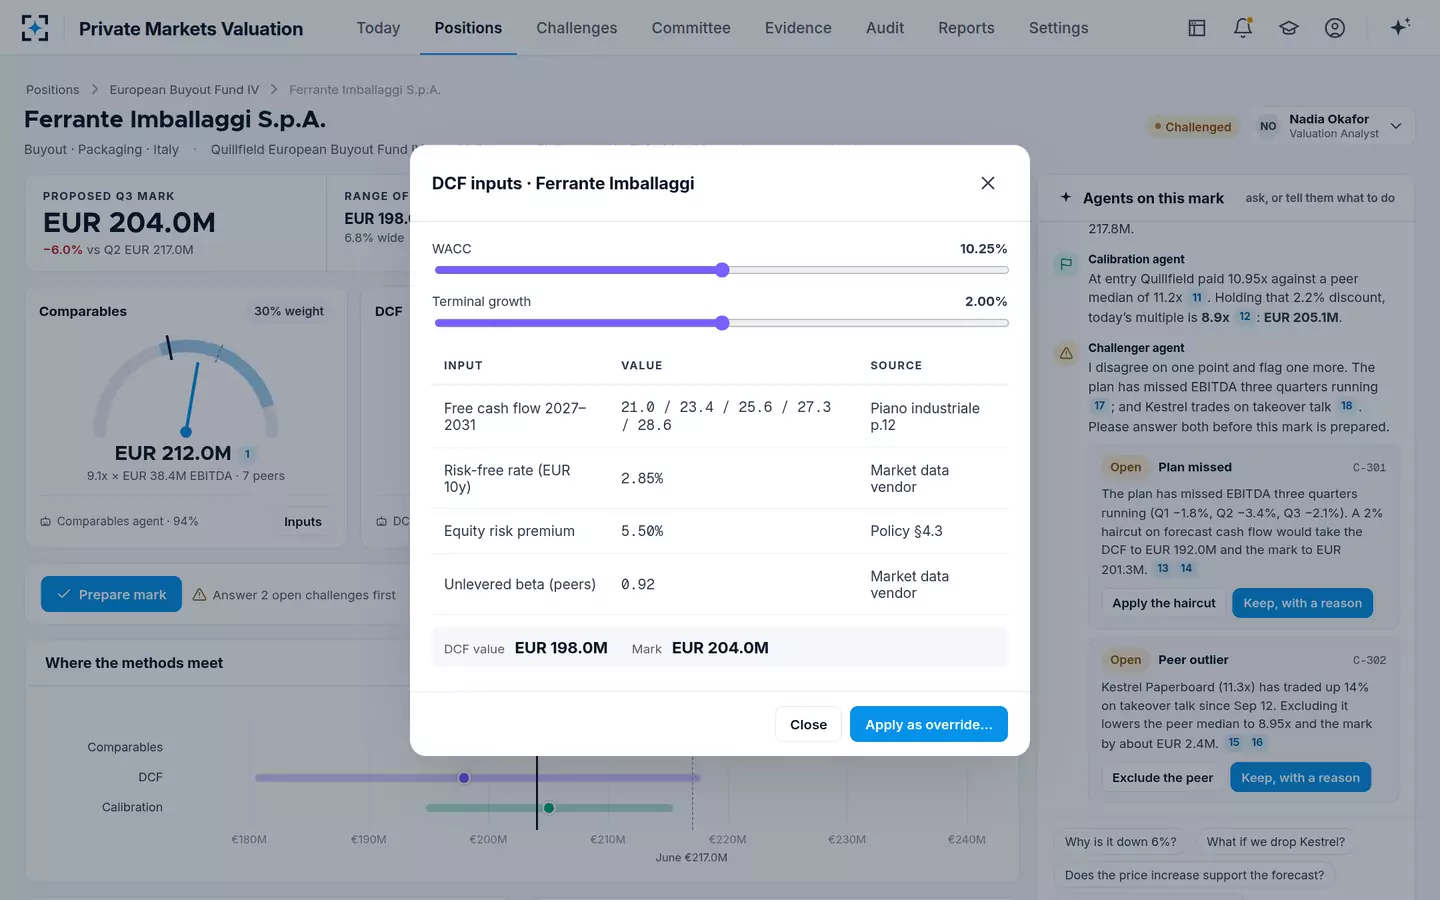1440x900 pixels.
Task: Open the Committee tab
Action: tap(691, 28)
